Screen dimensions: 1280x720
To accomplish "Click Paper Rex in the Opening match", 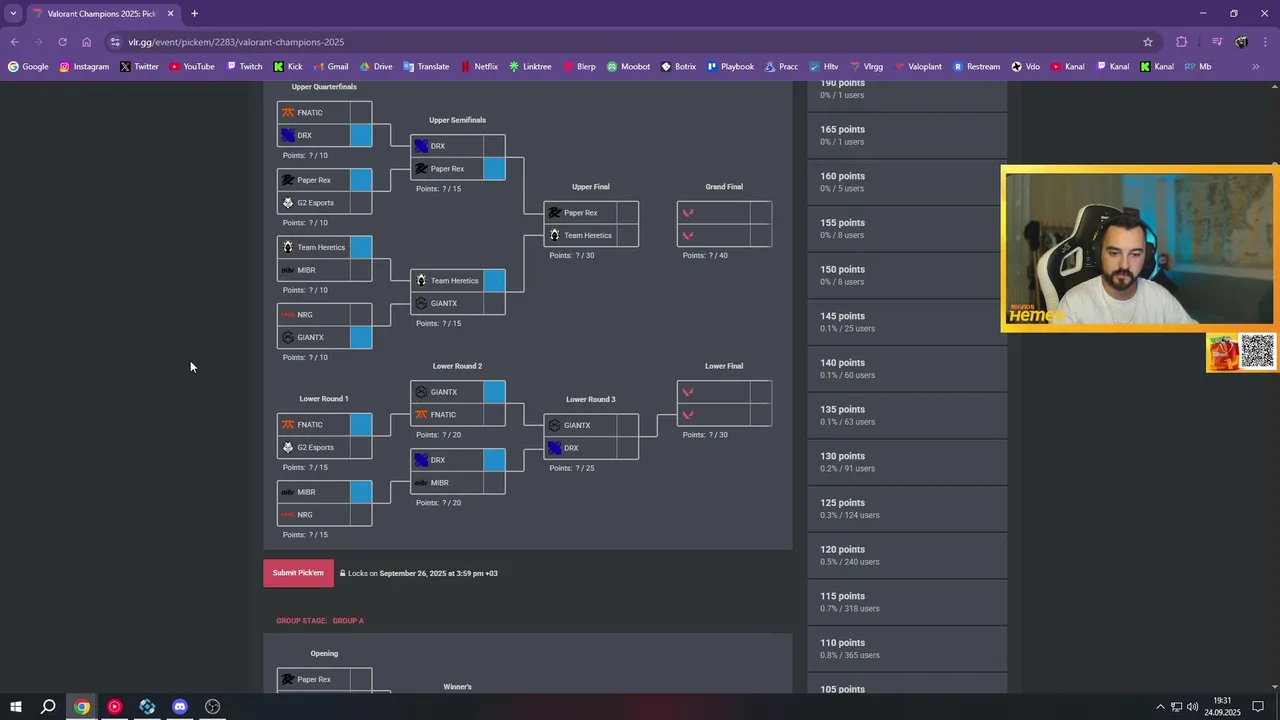I will click(x=314, y=680).
